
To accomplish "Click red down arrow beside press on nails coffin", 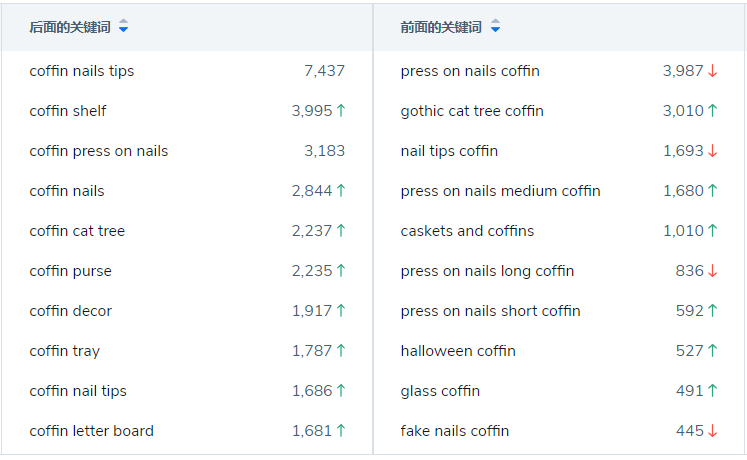I will pos(712,71).
